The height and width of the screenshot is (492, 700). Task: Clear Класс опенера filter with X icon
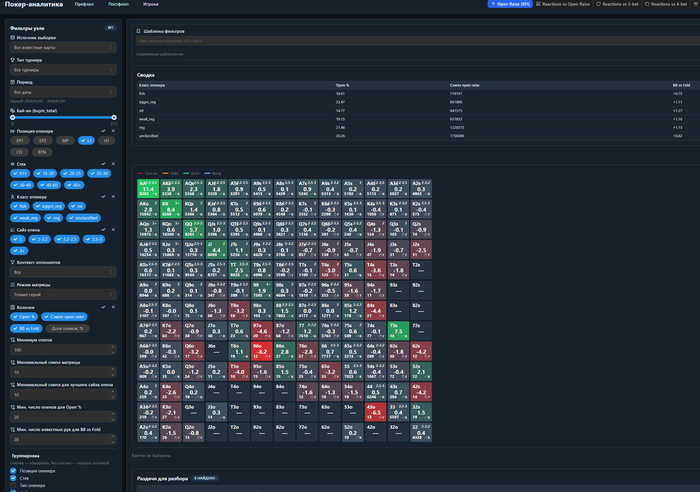113,196
